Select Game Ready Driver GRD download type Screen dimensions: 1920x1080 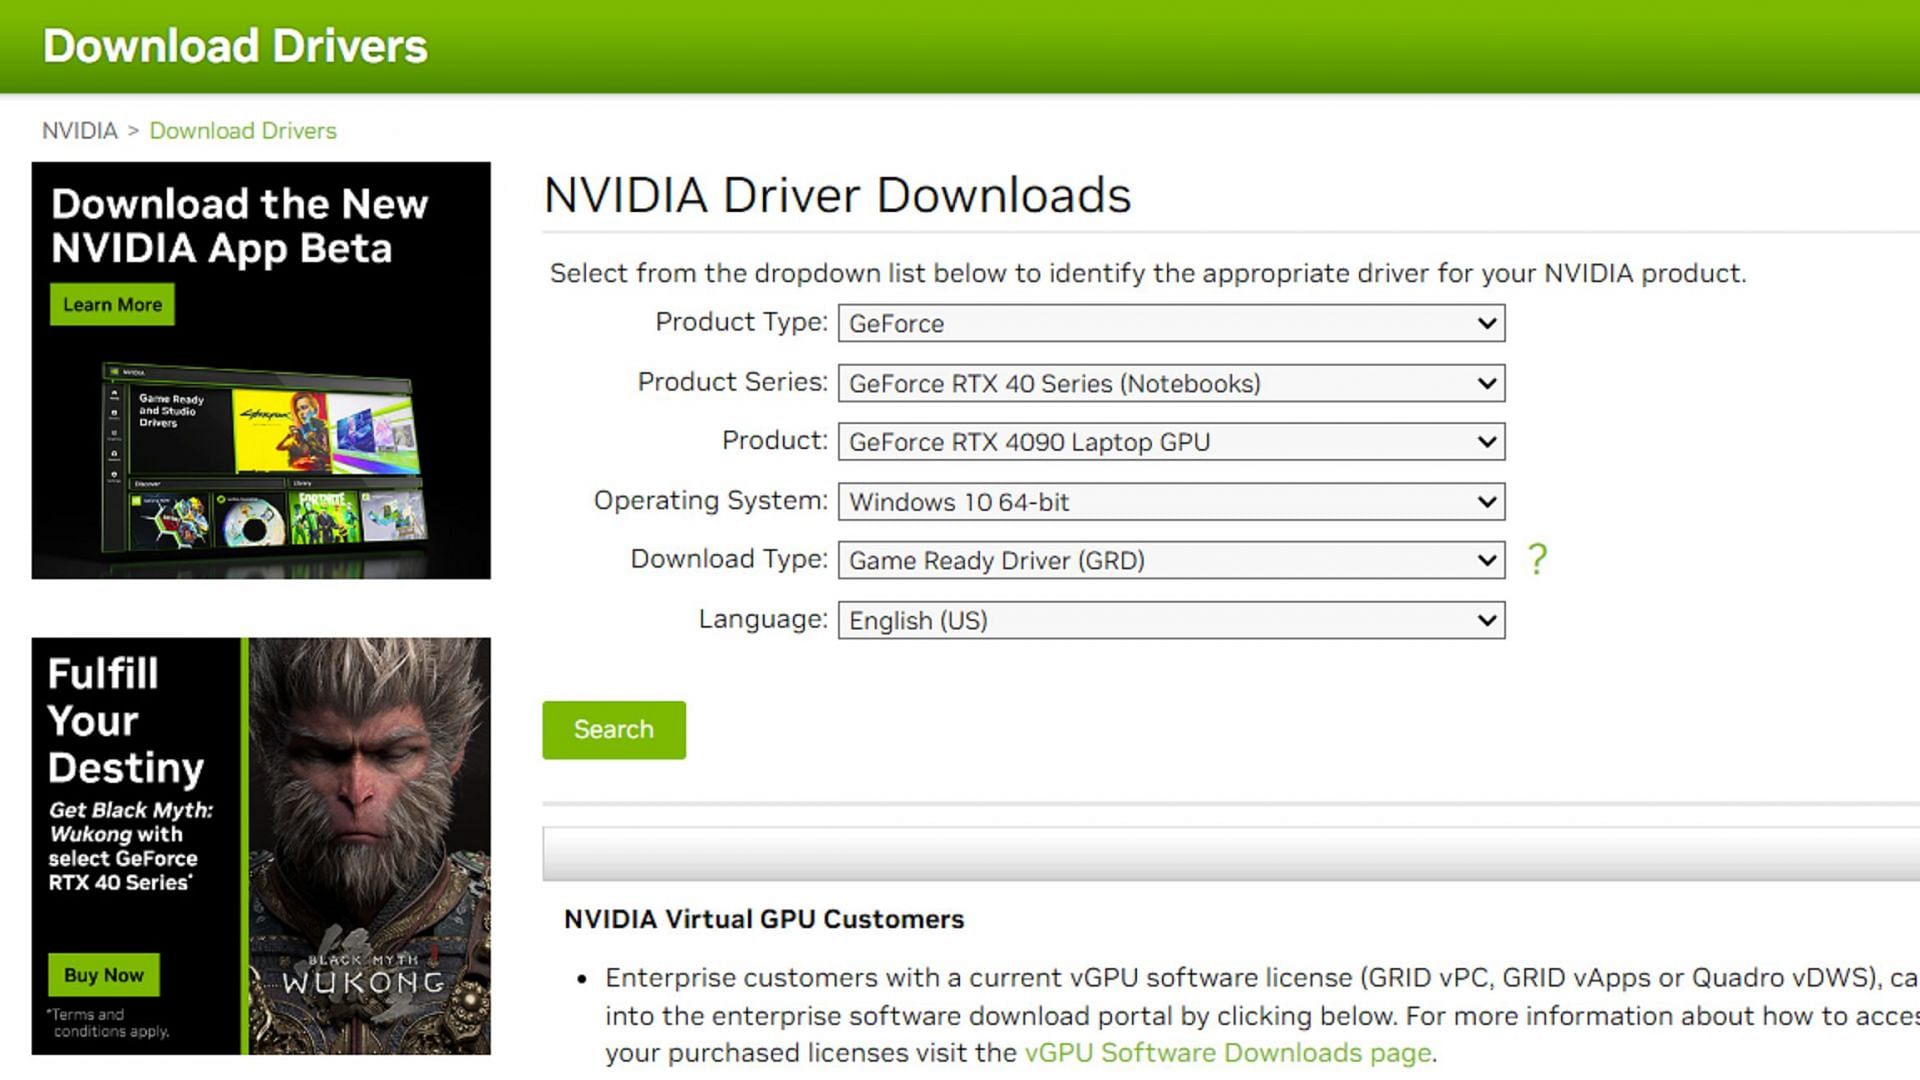pyautogui.click(x=1168, y=560)
